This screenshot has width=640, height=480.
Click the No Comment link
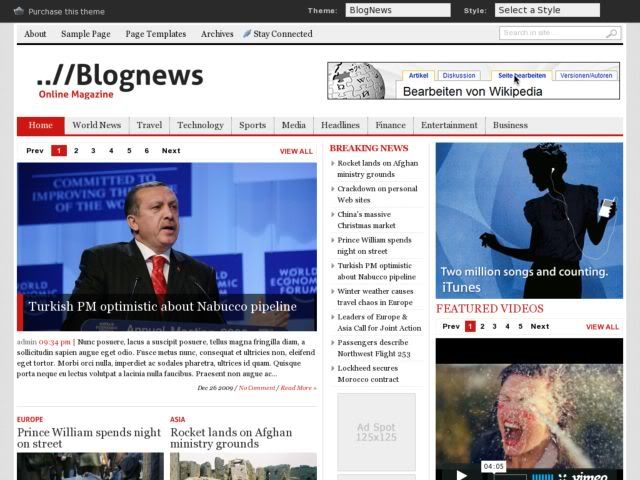tap(257, 388)
